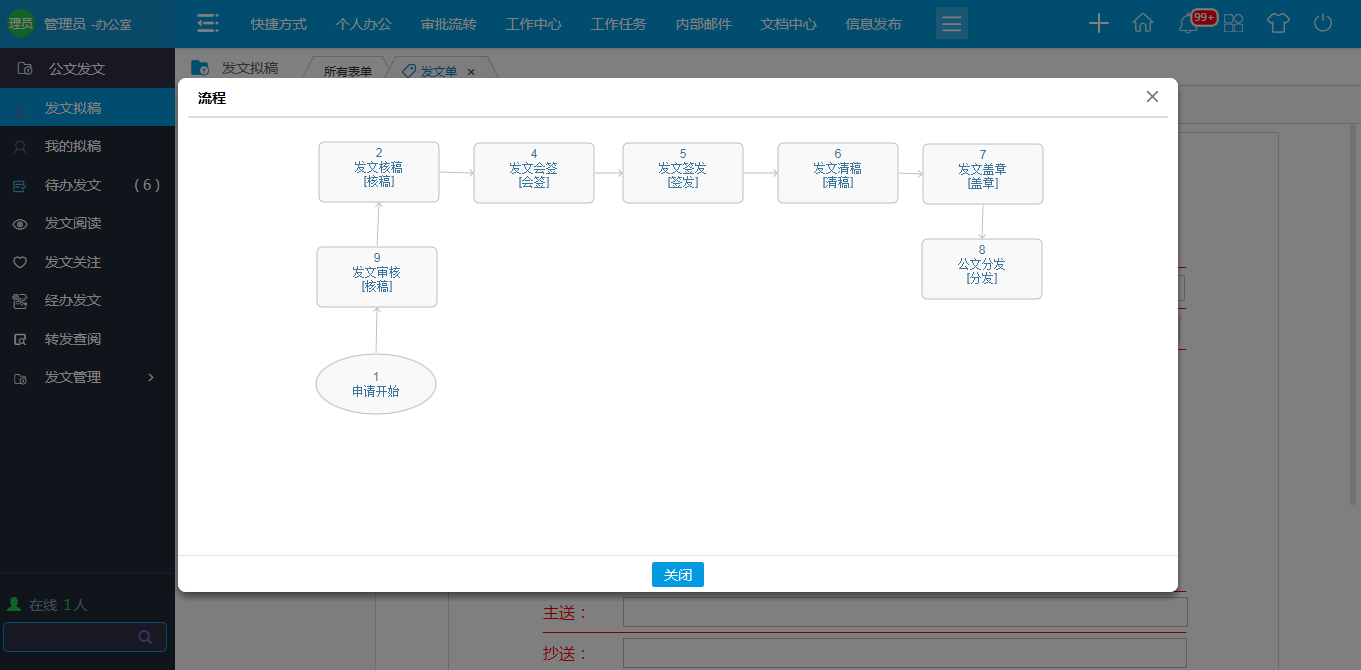Open the grid layout icon in header

pyautogui.click(x=1234, y=24)
